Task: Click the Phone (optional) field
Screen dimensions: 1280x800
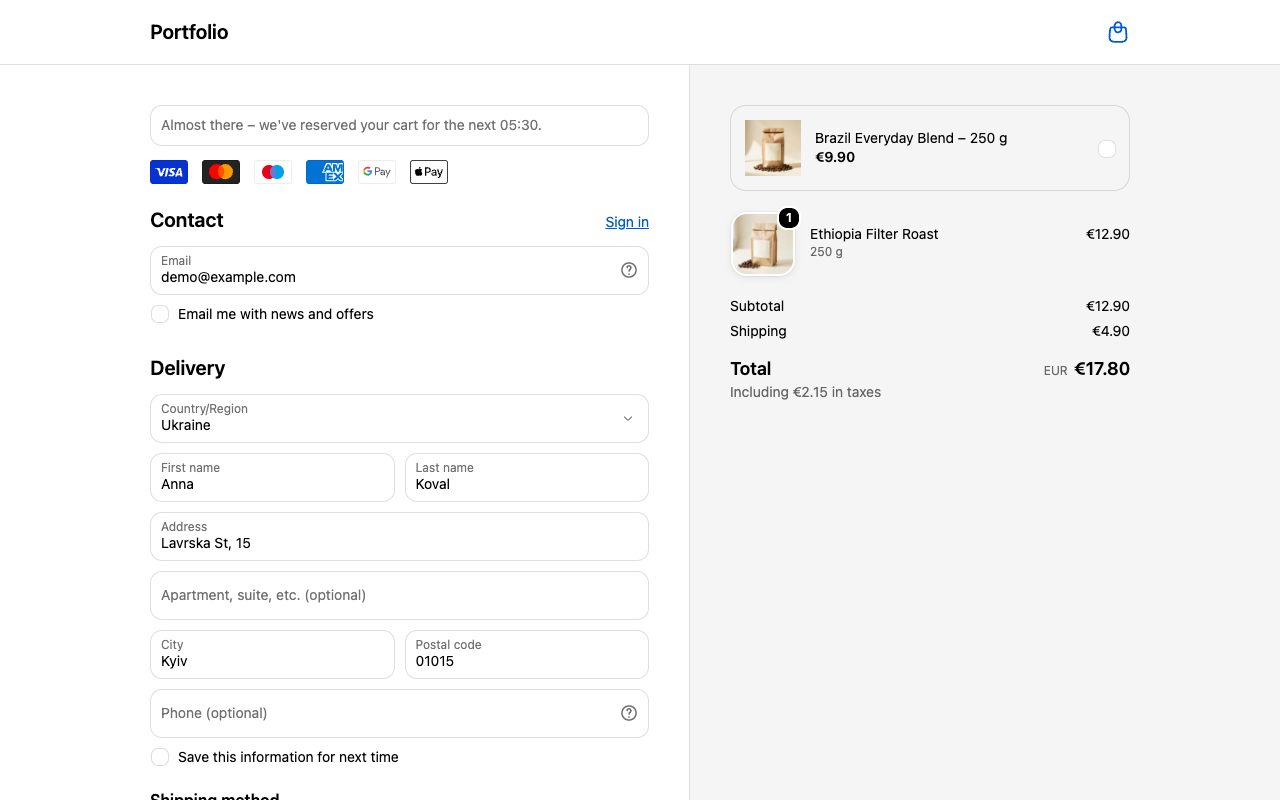Action: click(x=399, y=713)
